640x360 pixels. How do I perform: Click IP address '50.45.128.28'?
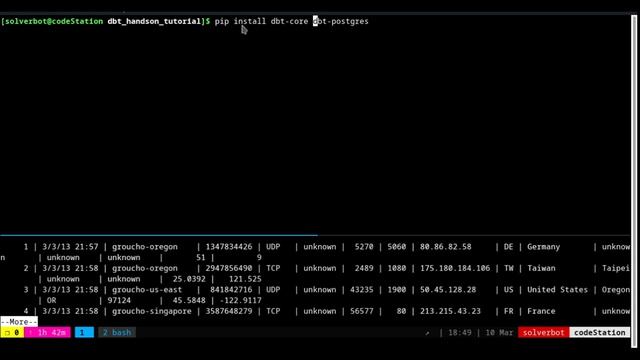tap(448, 289)
